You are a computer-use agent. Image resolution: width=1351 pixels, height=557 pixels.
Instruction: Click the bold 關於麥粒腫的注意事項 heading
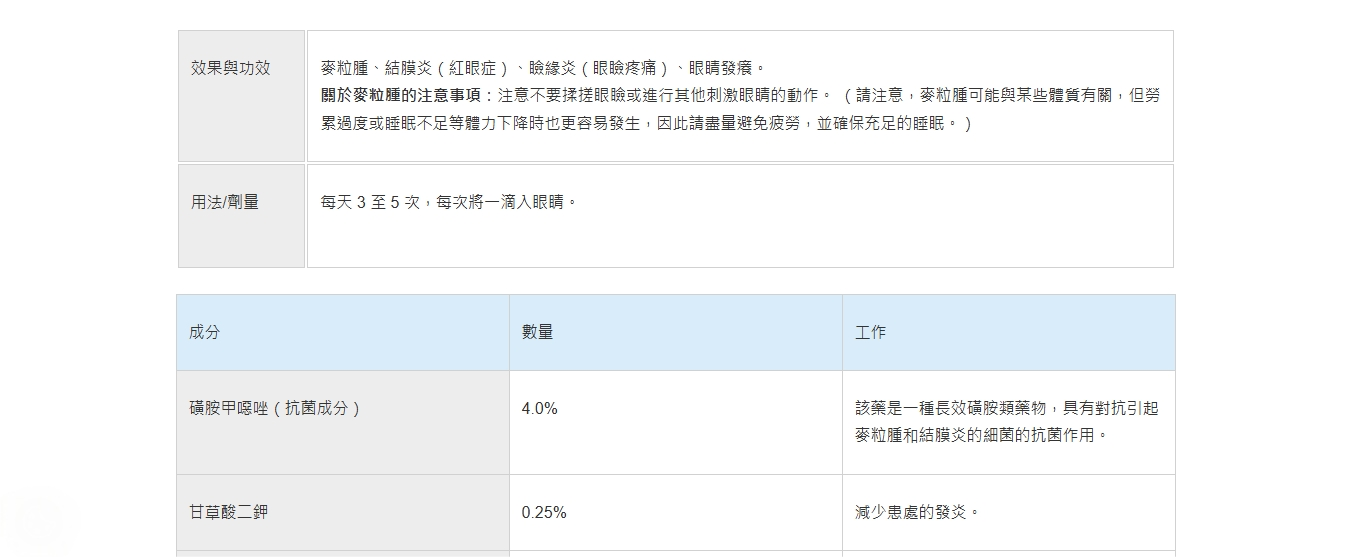(400, 96)
